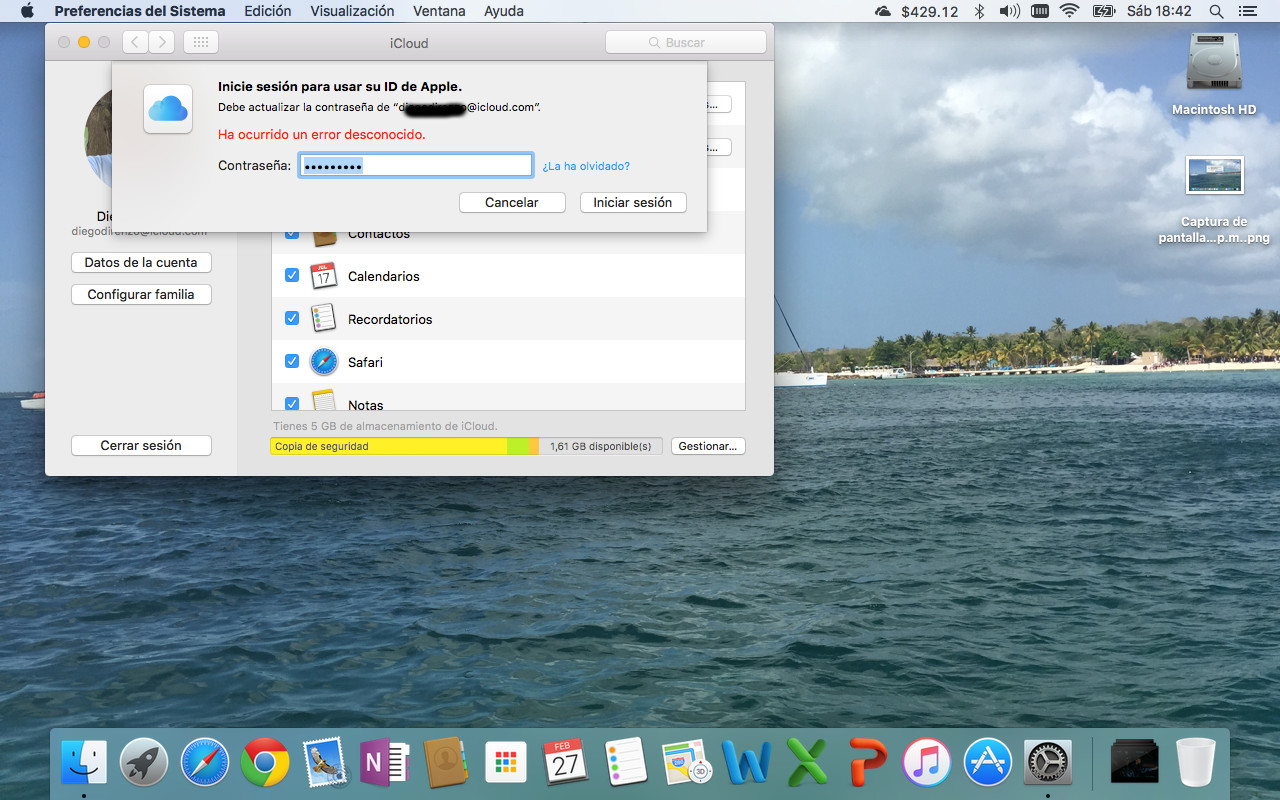The width and height of the screenshot is (1280, 800).
Task: Launch iTunes from the dock
Action: click(x=926, y=764)
